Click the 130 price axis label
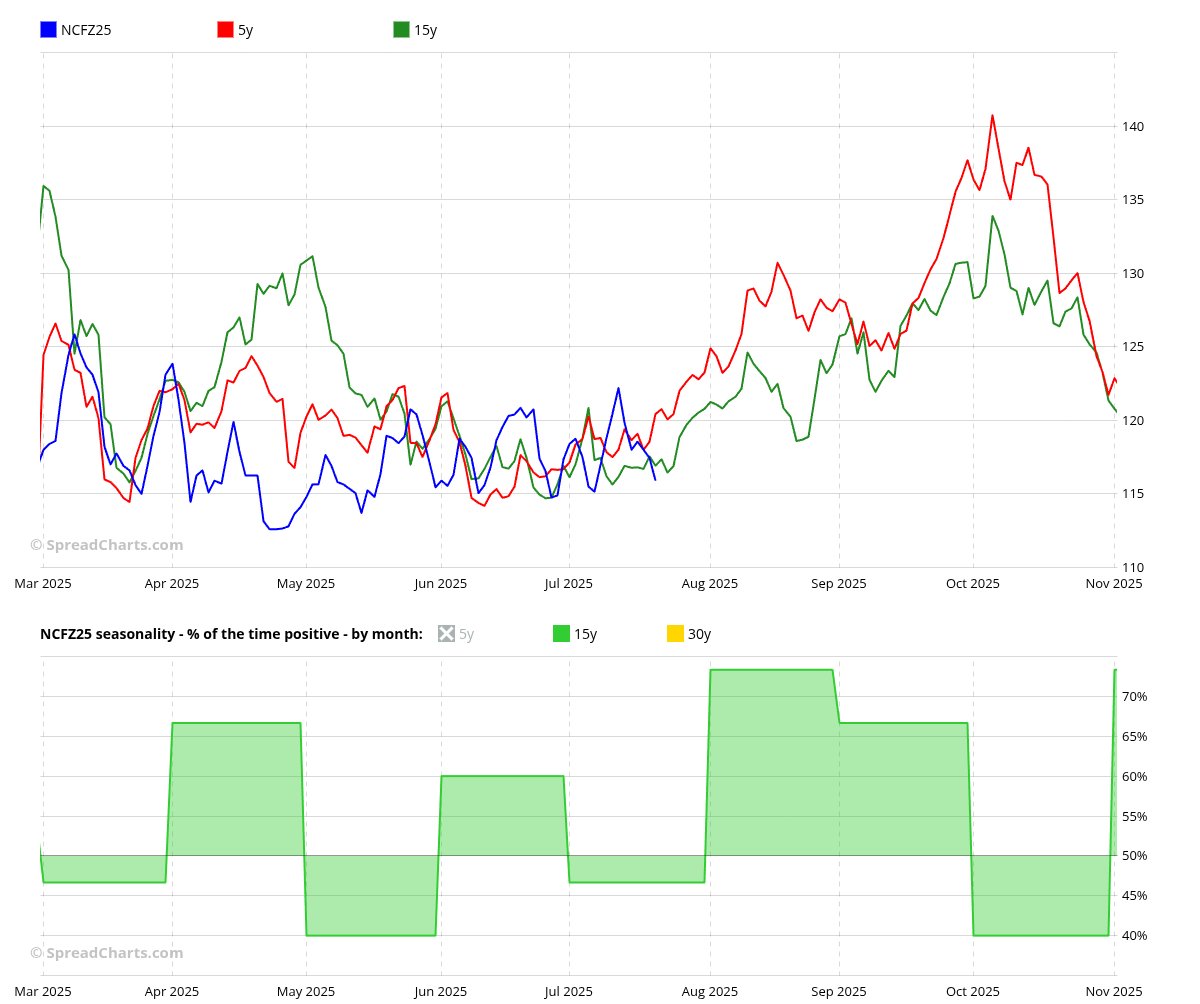Viewport: 1200px width, 1004px height. pyautogui.click(x=1134, y=273)
